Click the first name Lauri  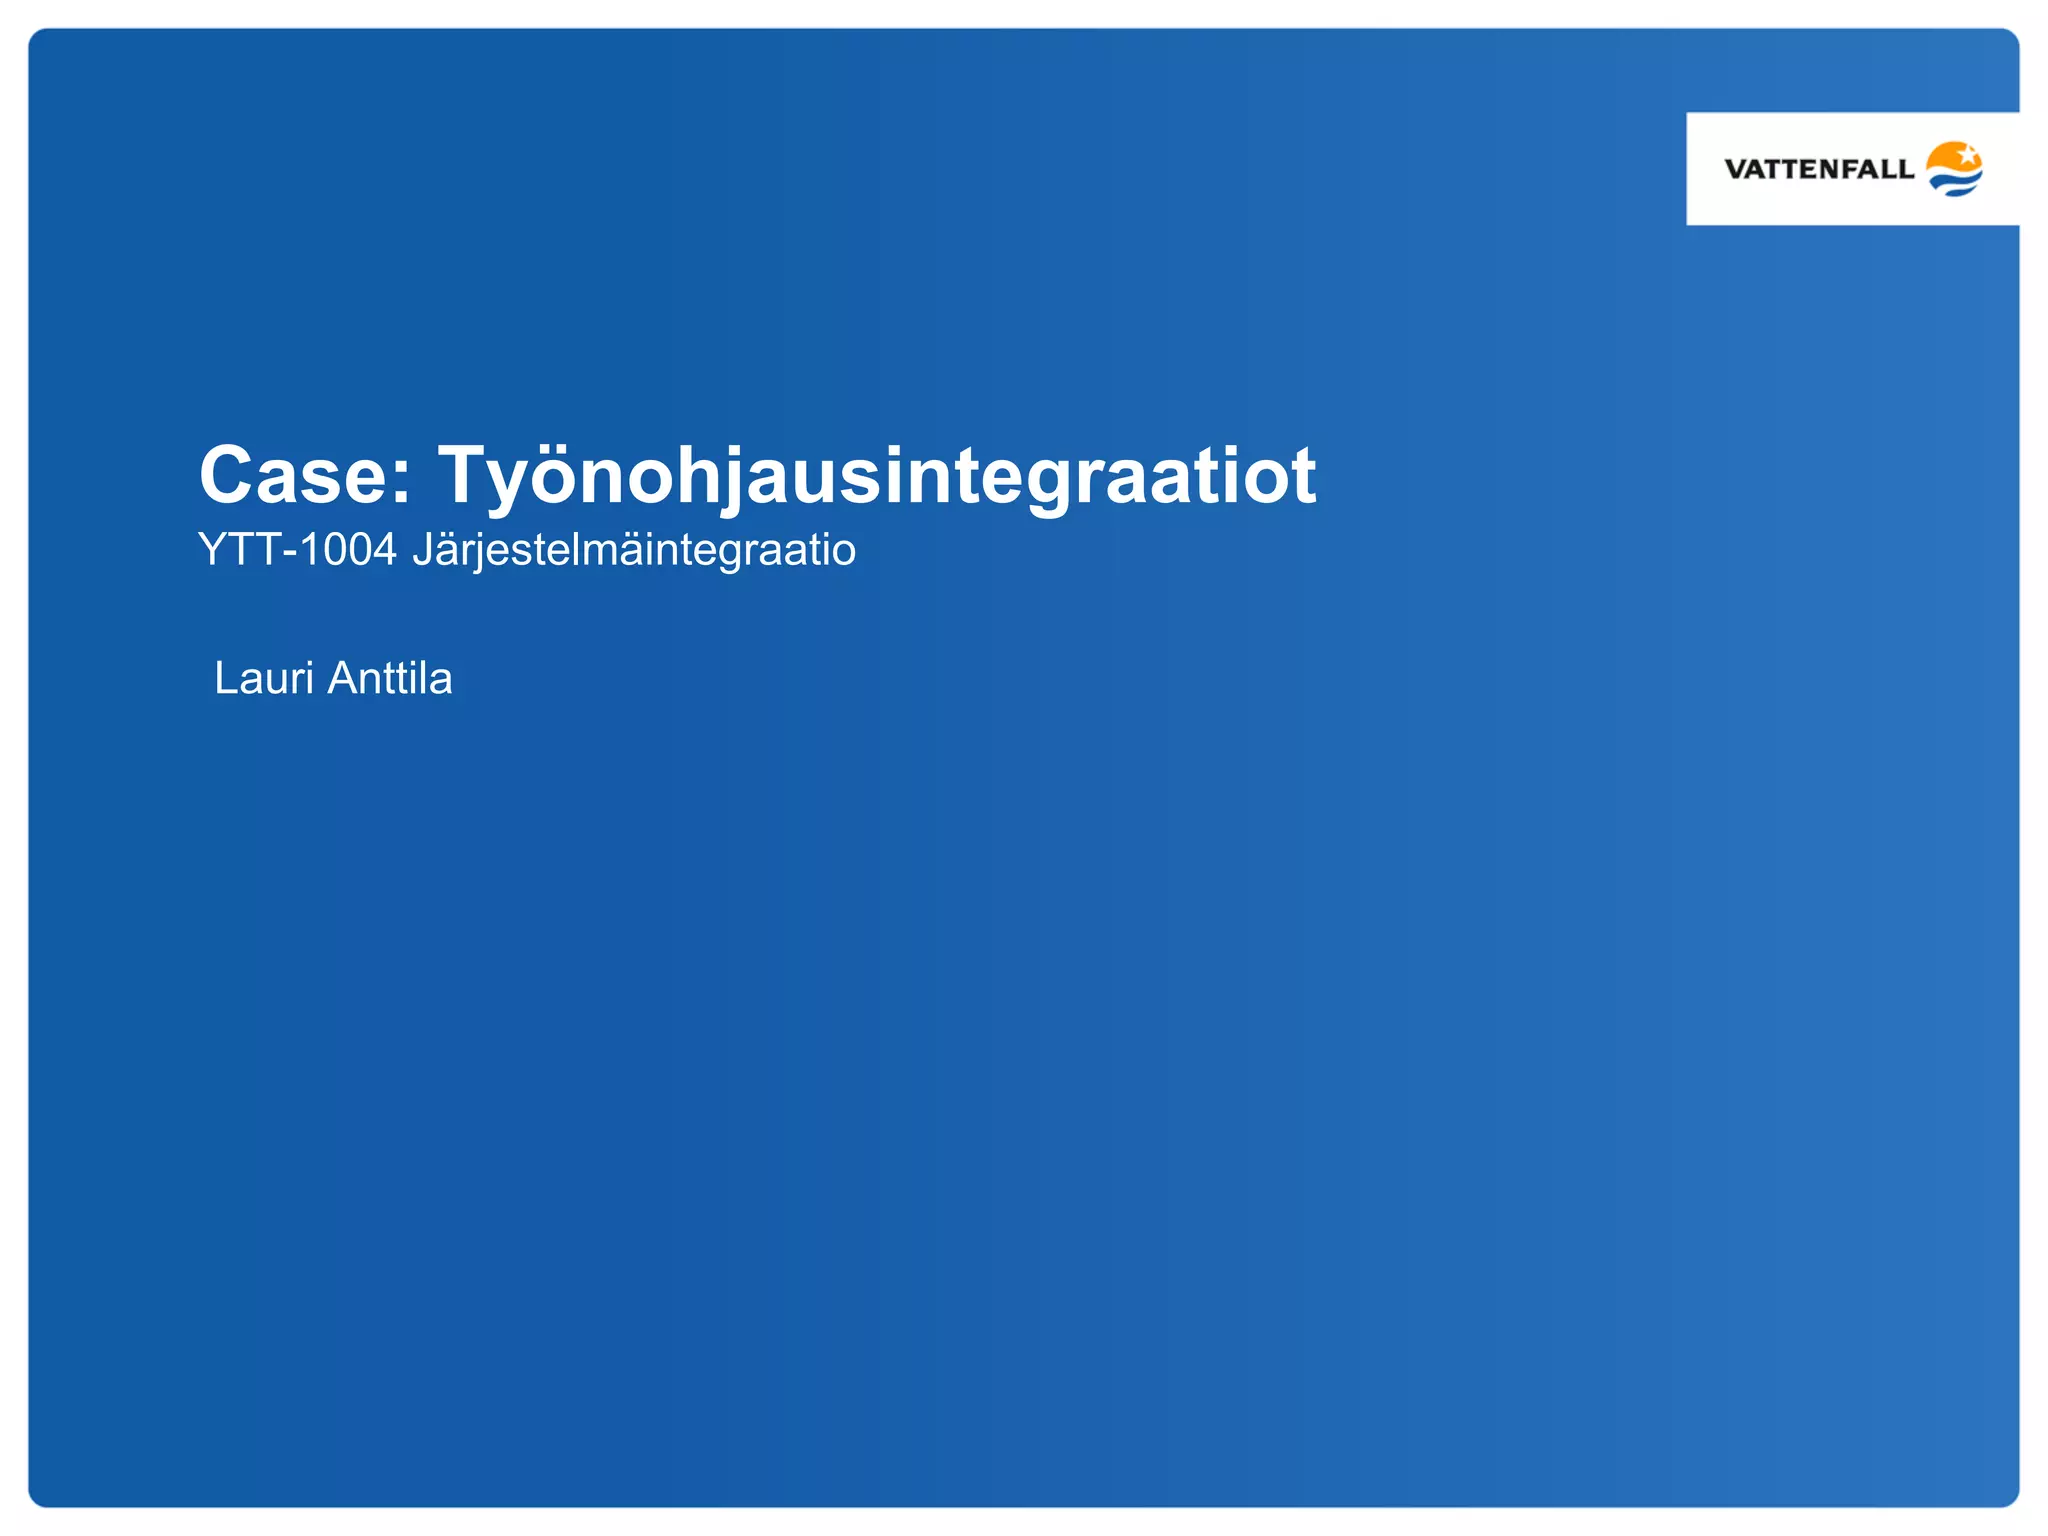point(264,678)
